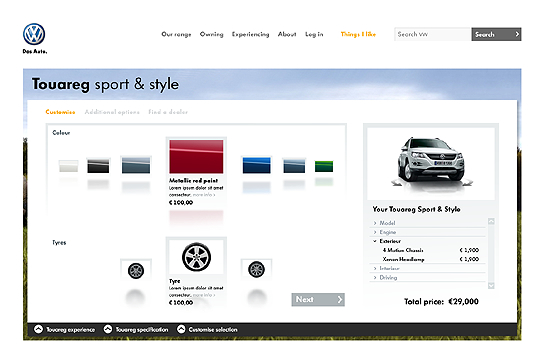Open the Experiencing menu
The width and height of the screenshot is (544, 363).
point(250,34)
